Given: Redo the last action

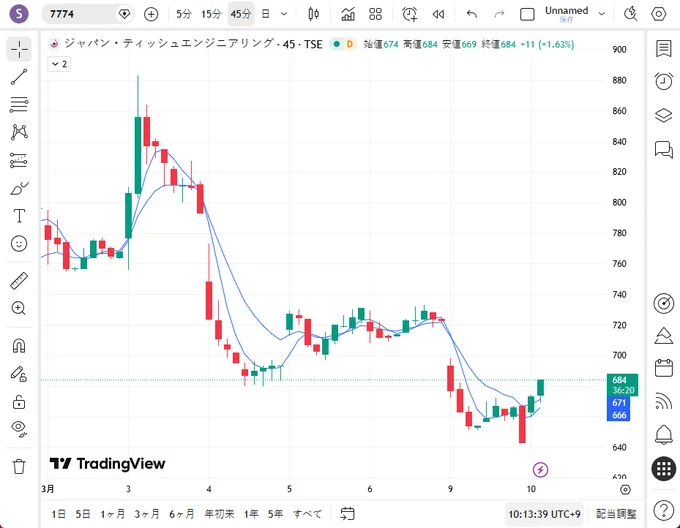Looking at the screenshot, I should pyautogui.click(x=500, y=14).
